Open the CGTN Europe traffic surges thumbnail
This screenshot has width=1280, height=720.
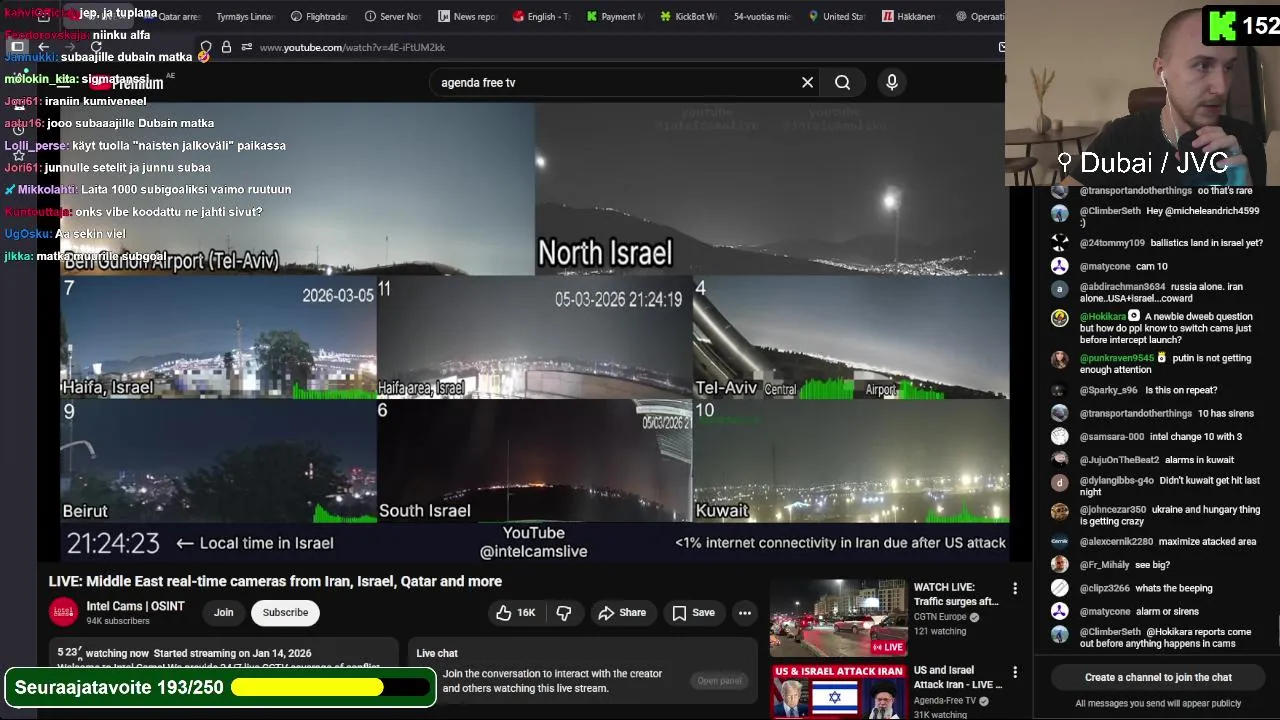tap(838, 618)
